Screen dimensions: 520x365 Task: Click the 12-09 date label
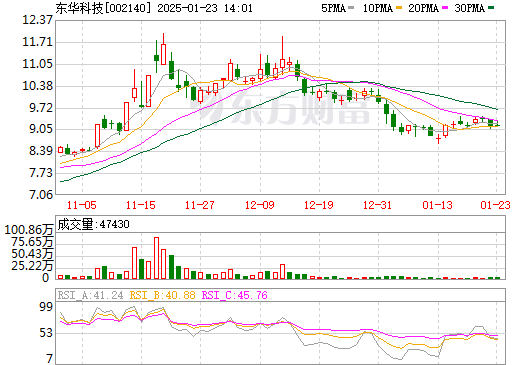point(260,205)
